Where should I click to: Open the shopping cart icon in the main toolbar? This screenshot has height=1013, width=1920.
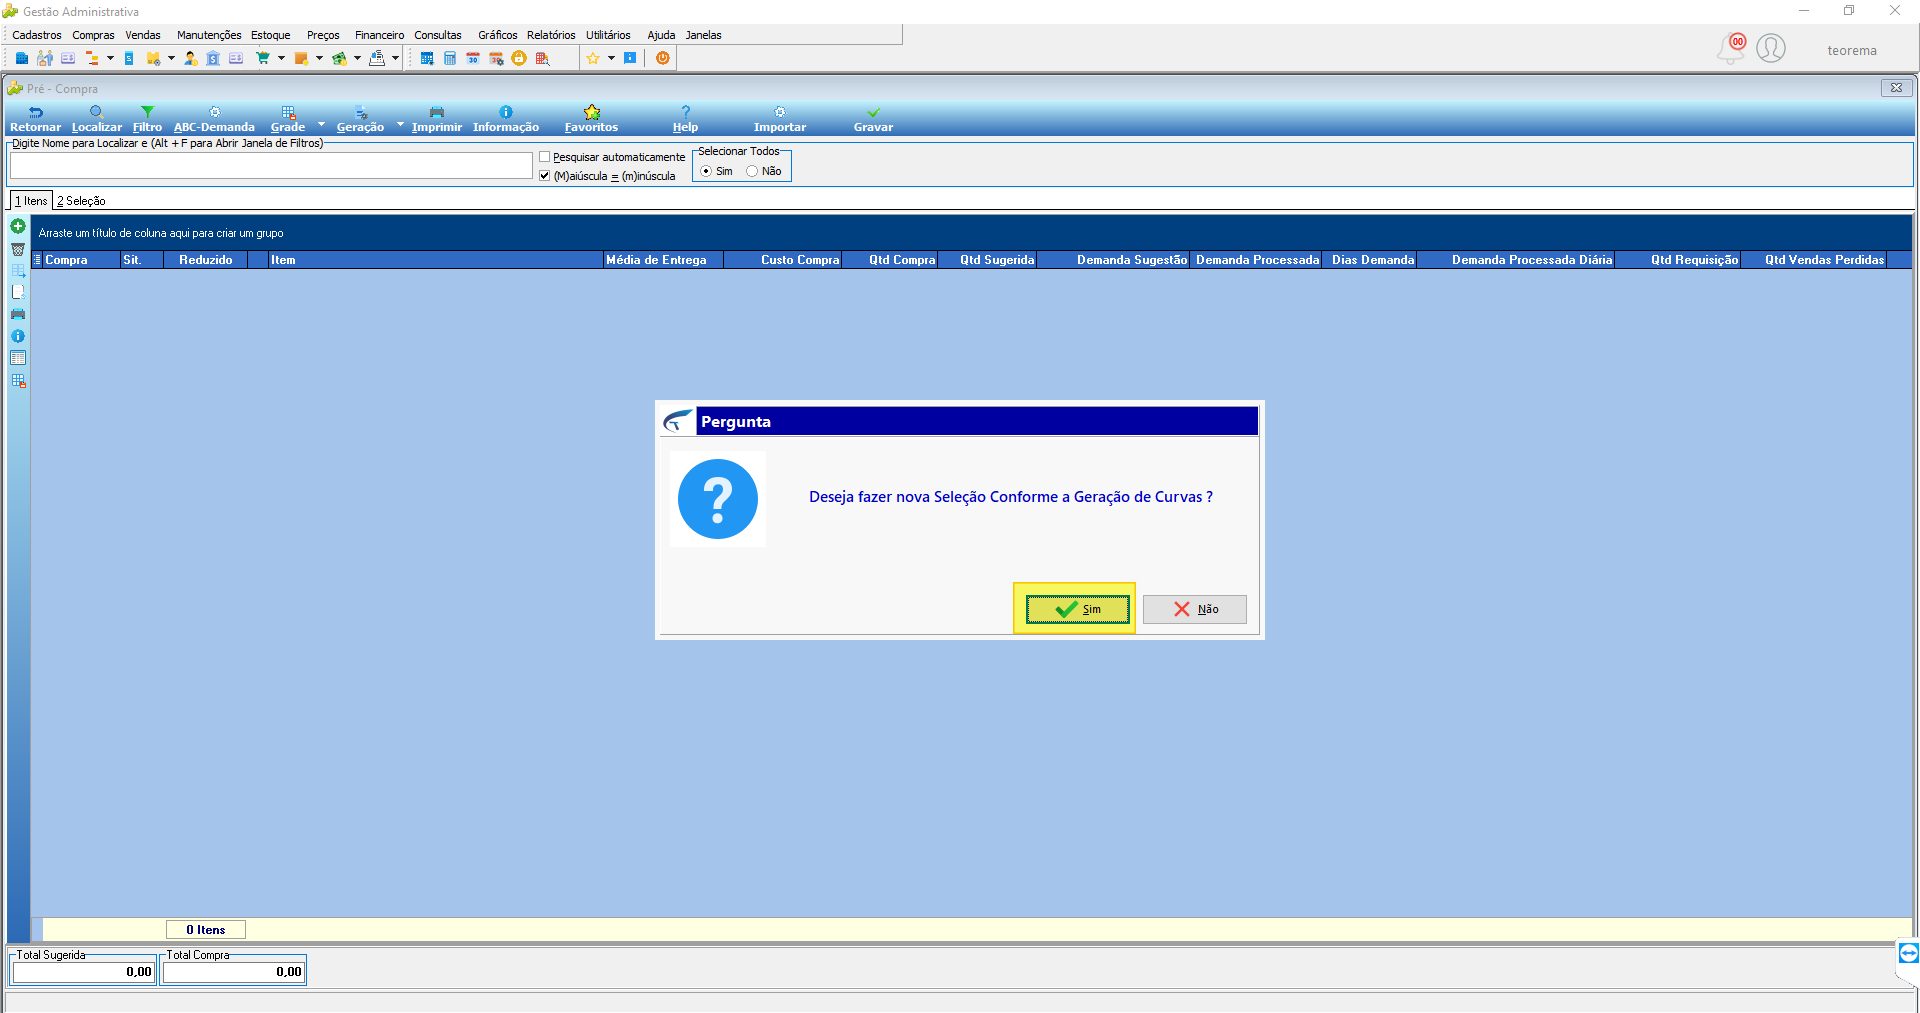263,59
